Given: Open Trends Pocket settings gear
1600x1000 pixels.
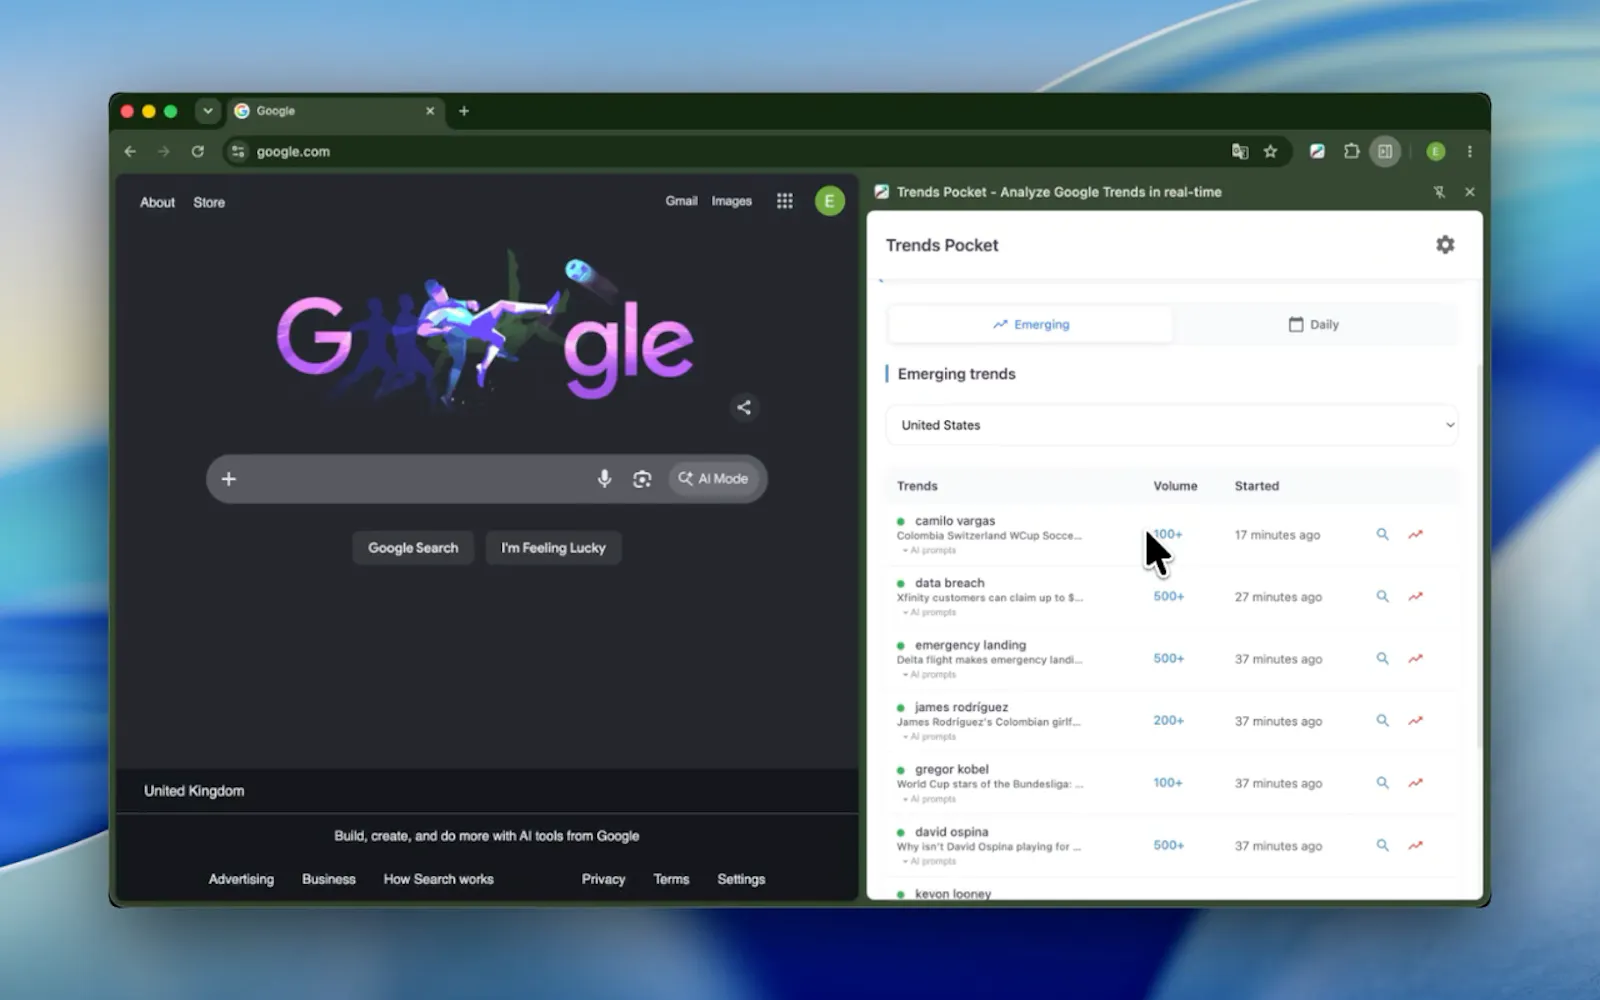Looking at the screenshot, I should tap(1445, 245).
